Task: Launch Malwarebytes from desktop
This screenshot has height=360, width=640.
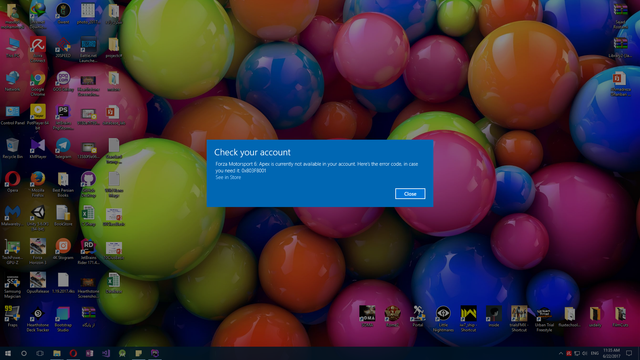Action: pos(12,216)
